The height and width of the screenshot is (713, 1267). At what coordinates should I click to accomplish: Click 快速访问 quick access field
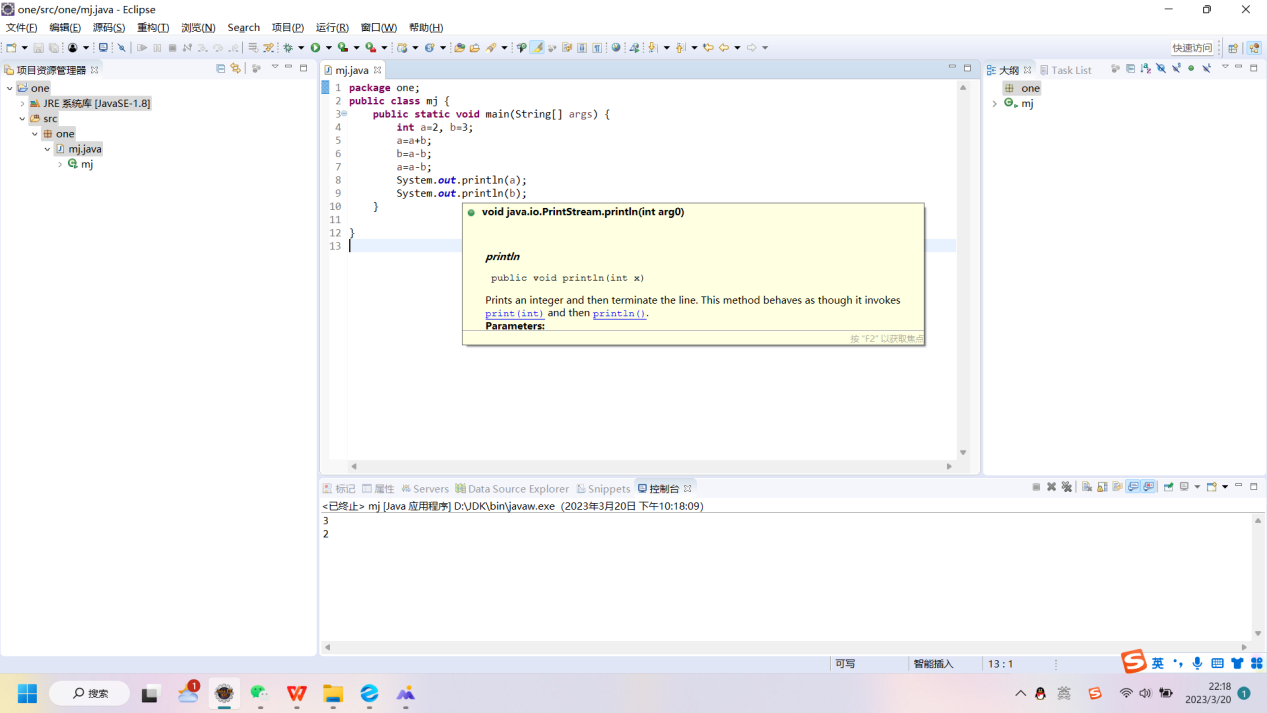(x=1192, y=47)
